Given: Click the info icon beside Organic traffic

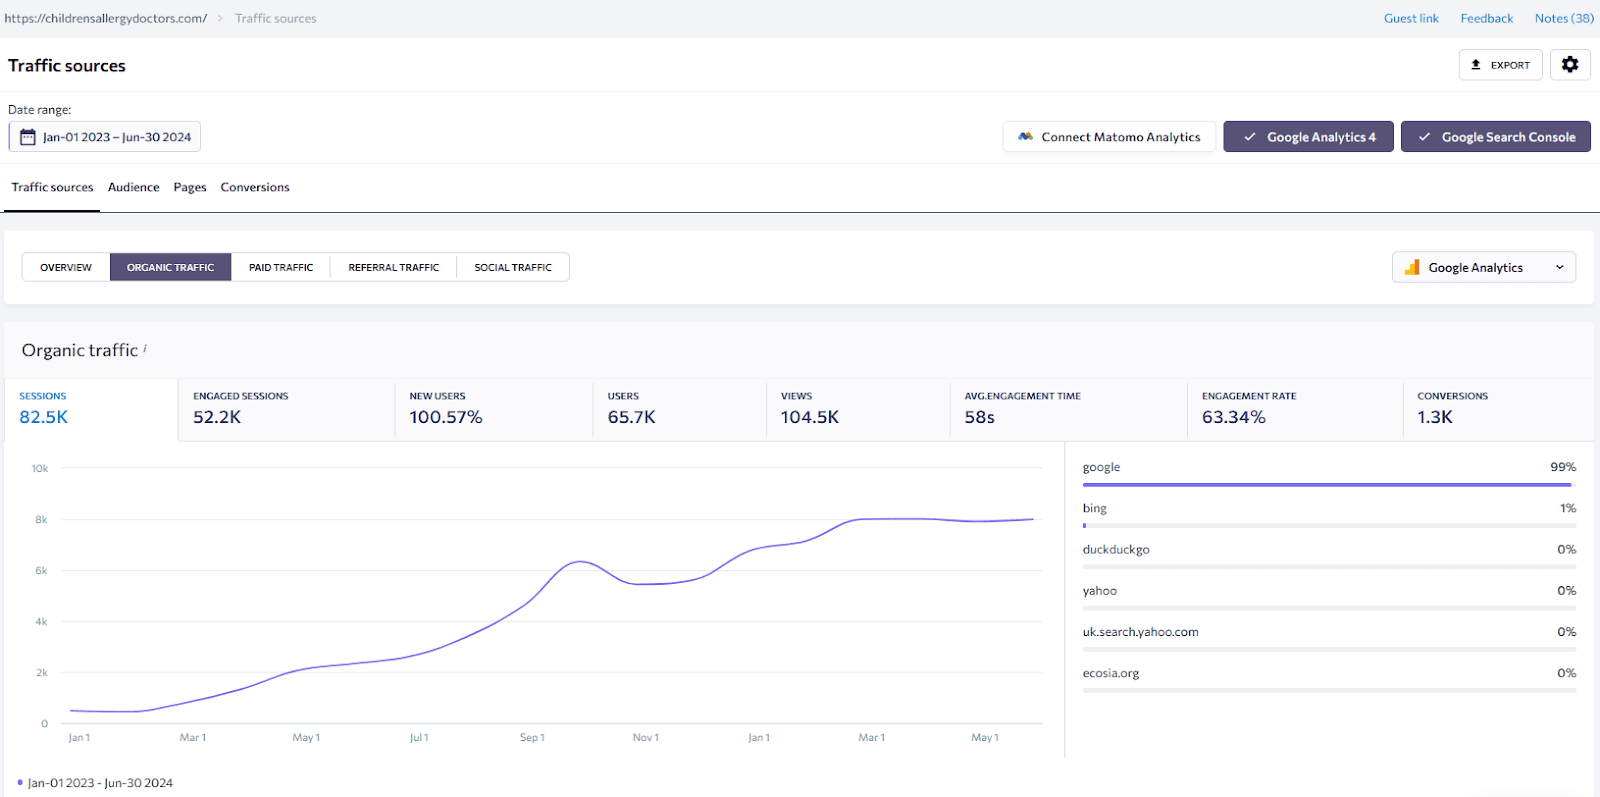Looking at the screenshot, I should click(x=145, y=348).
